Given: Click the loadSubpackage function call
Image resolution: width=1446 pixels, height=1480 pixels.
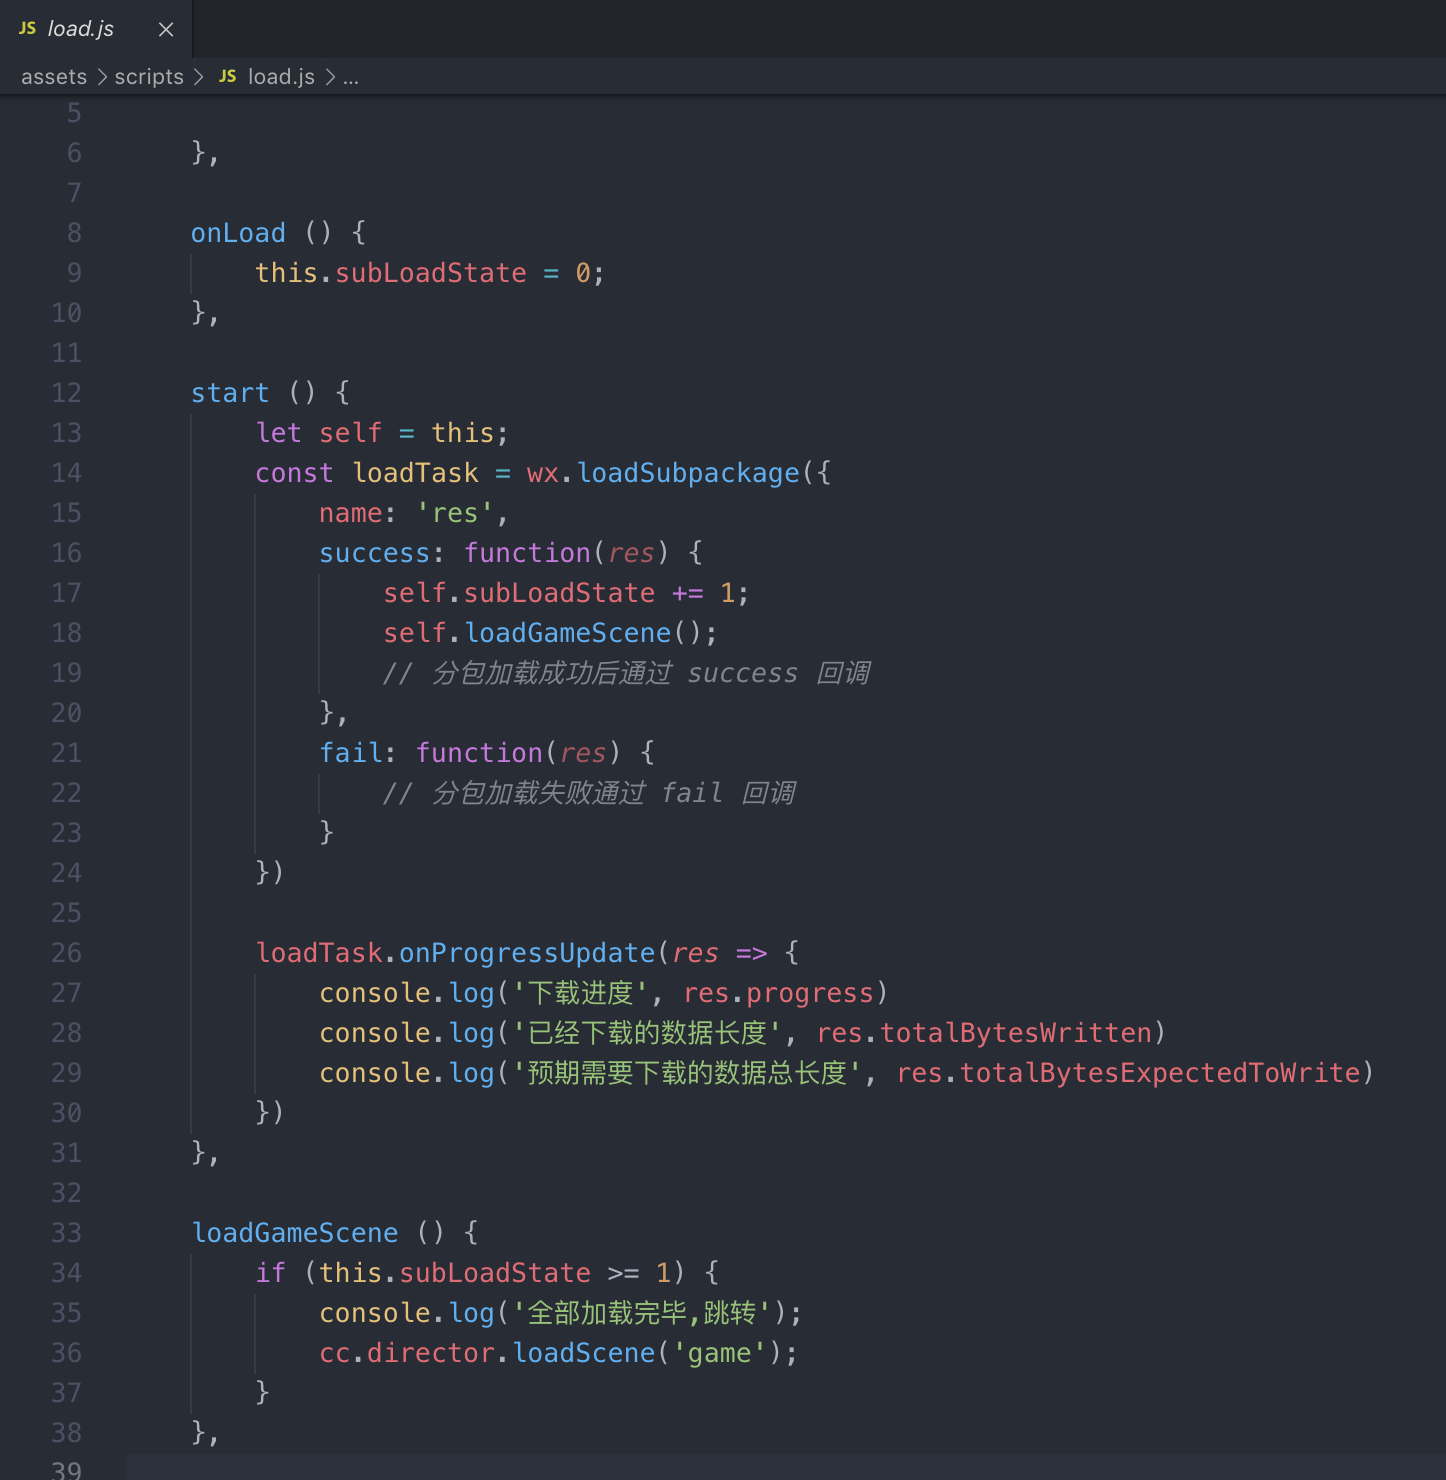Looking at the screenshot, I should click(x=689, y=473).
